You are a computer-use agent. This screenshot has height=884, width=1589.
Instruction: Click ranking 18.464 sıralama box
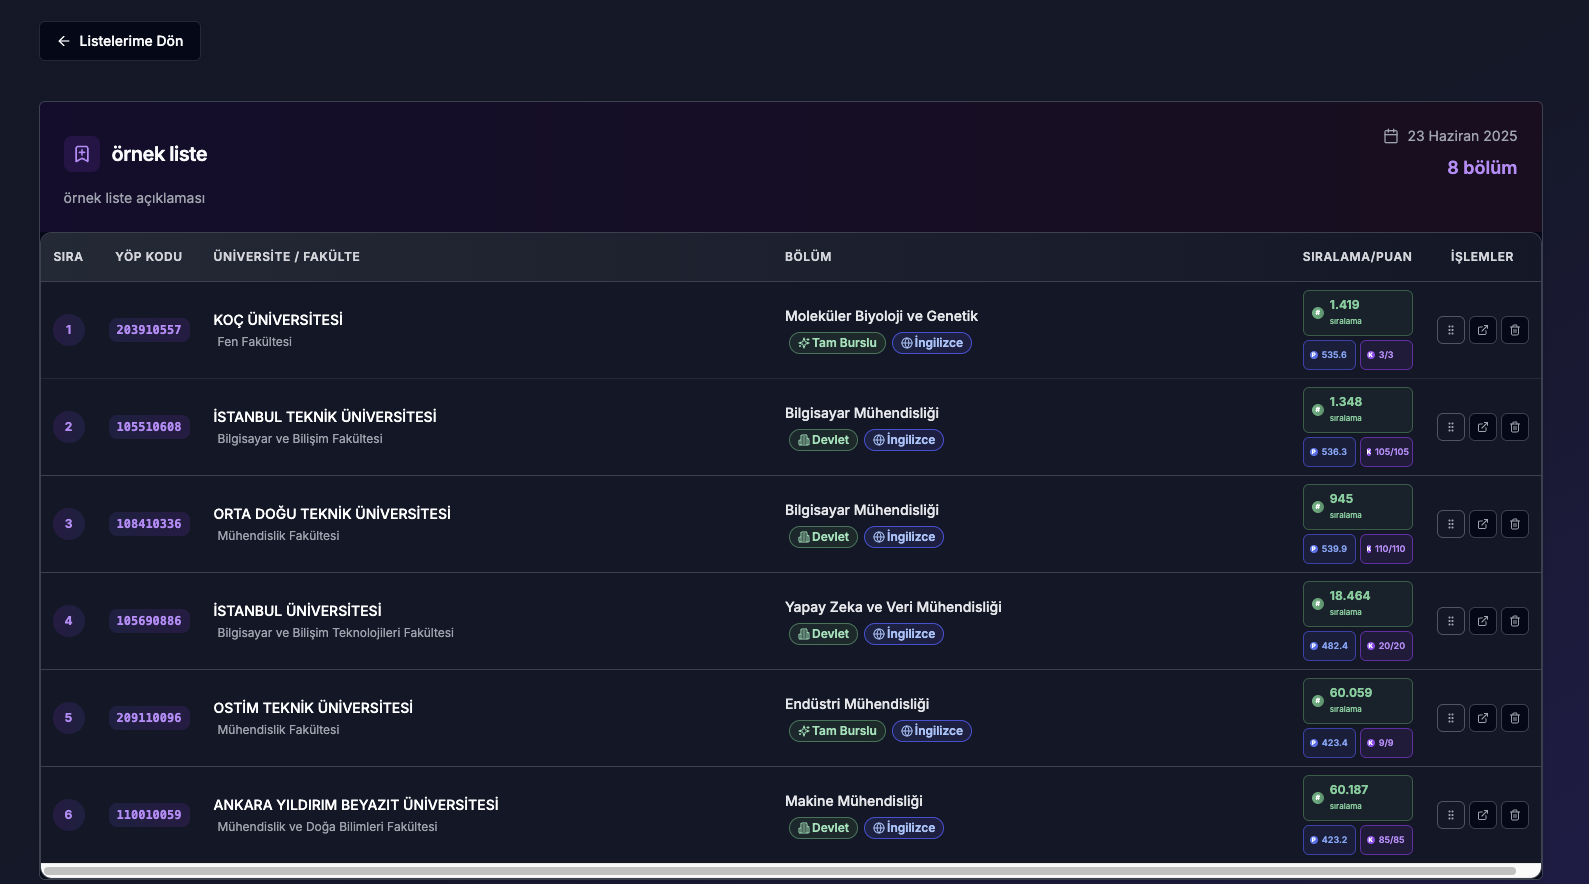tap(1357, 604)
